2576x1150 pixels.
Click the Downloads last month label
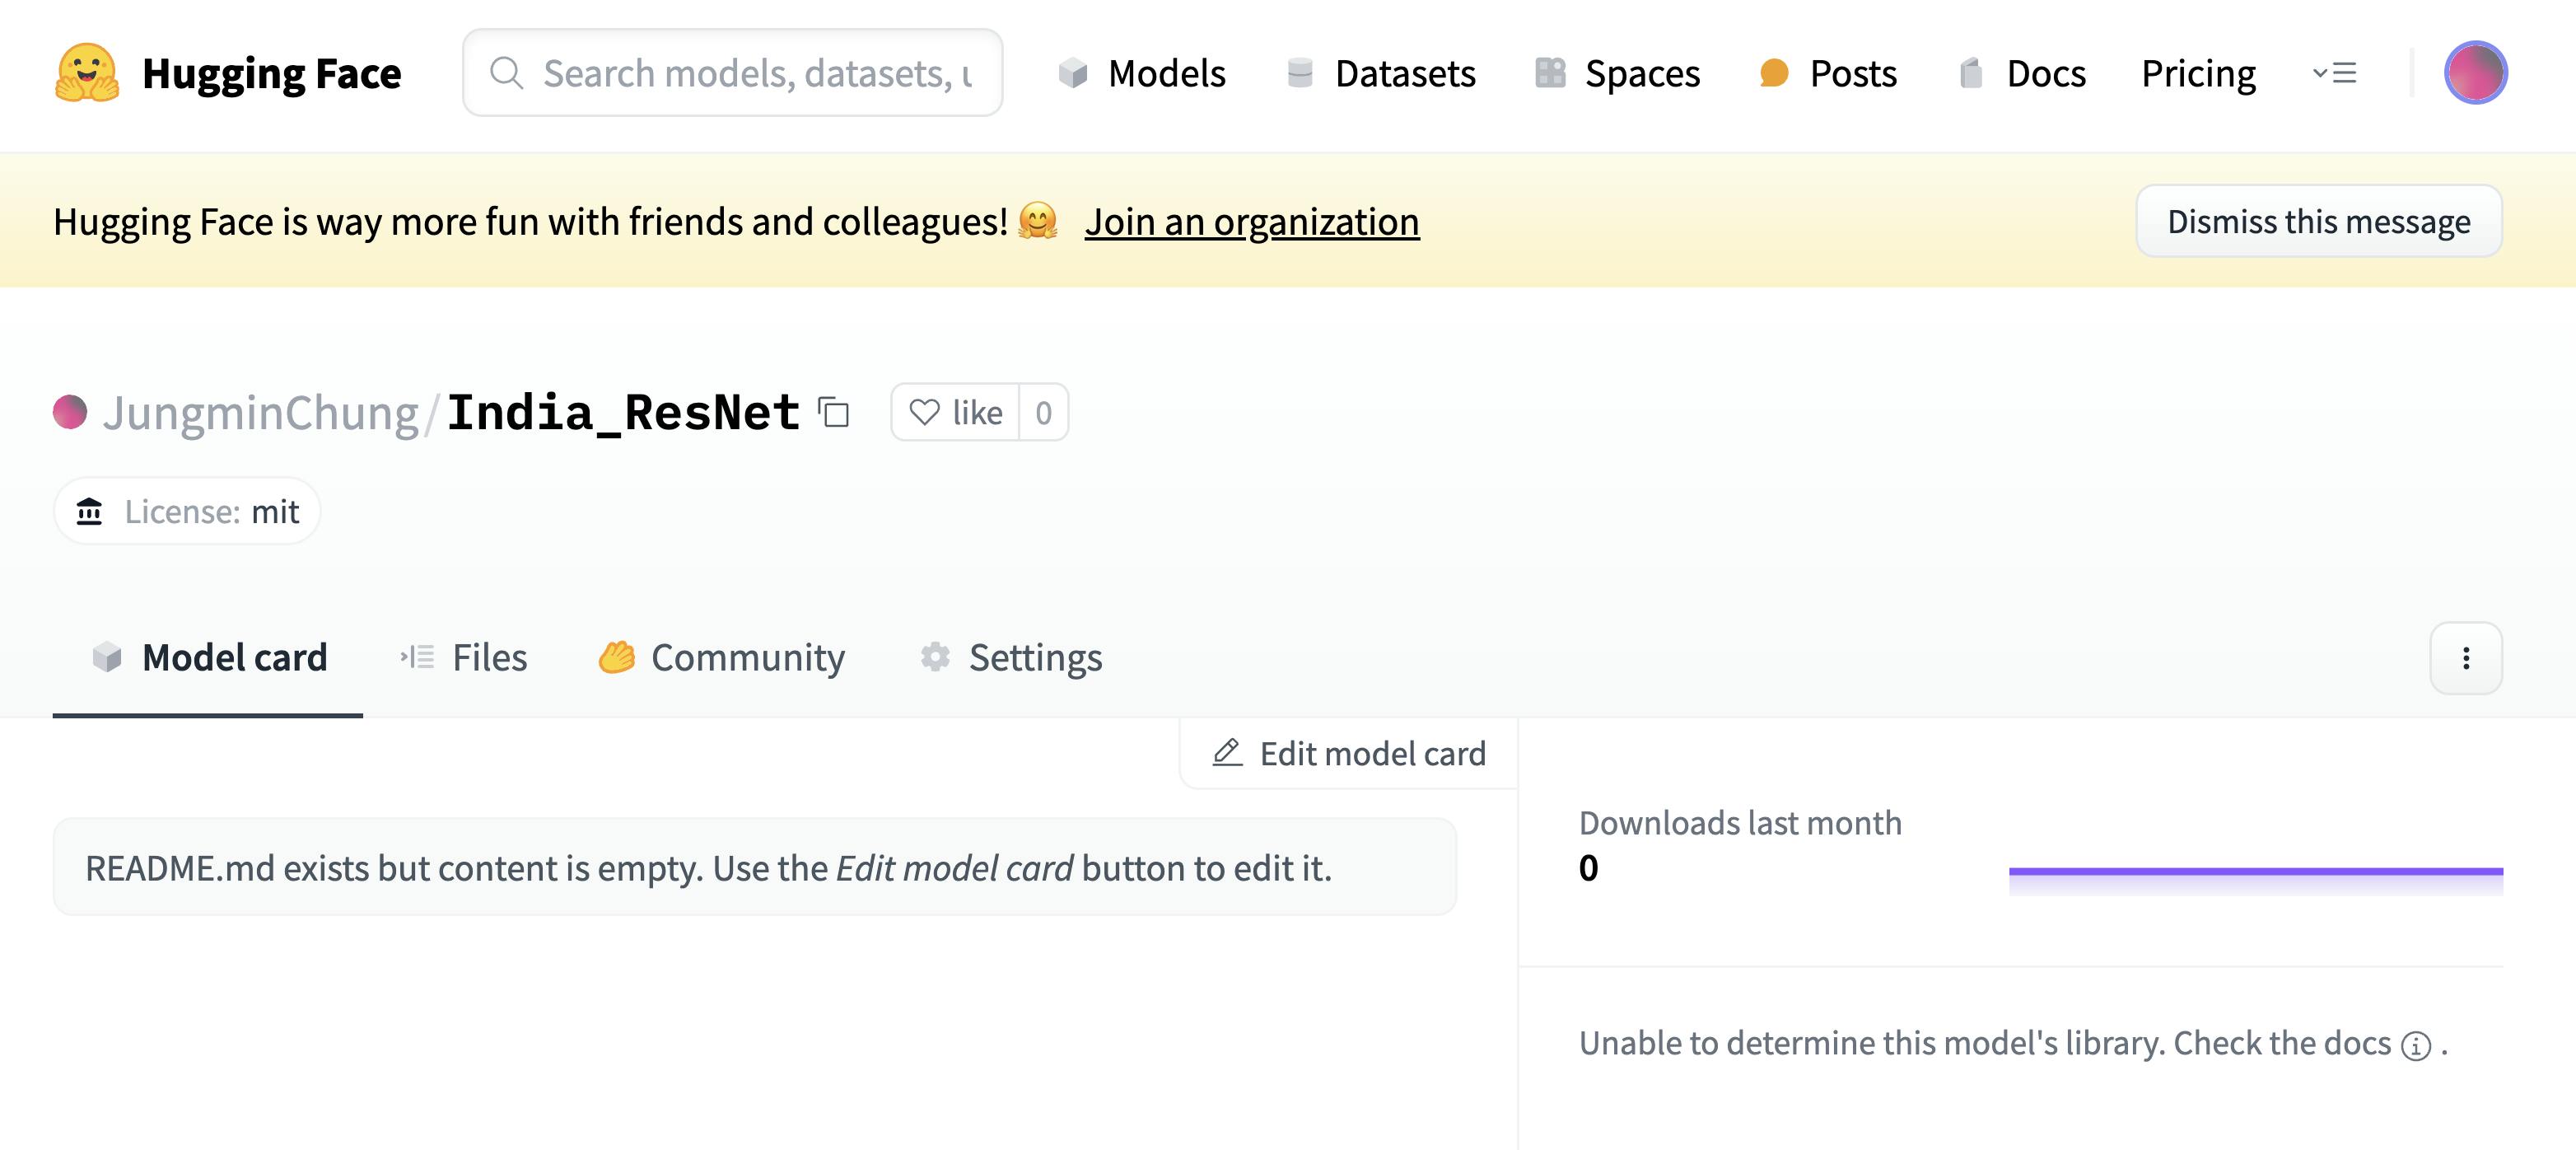1740,822
